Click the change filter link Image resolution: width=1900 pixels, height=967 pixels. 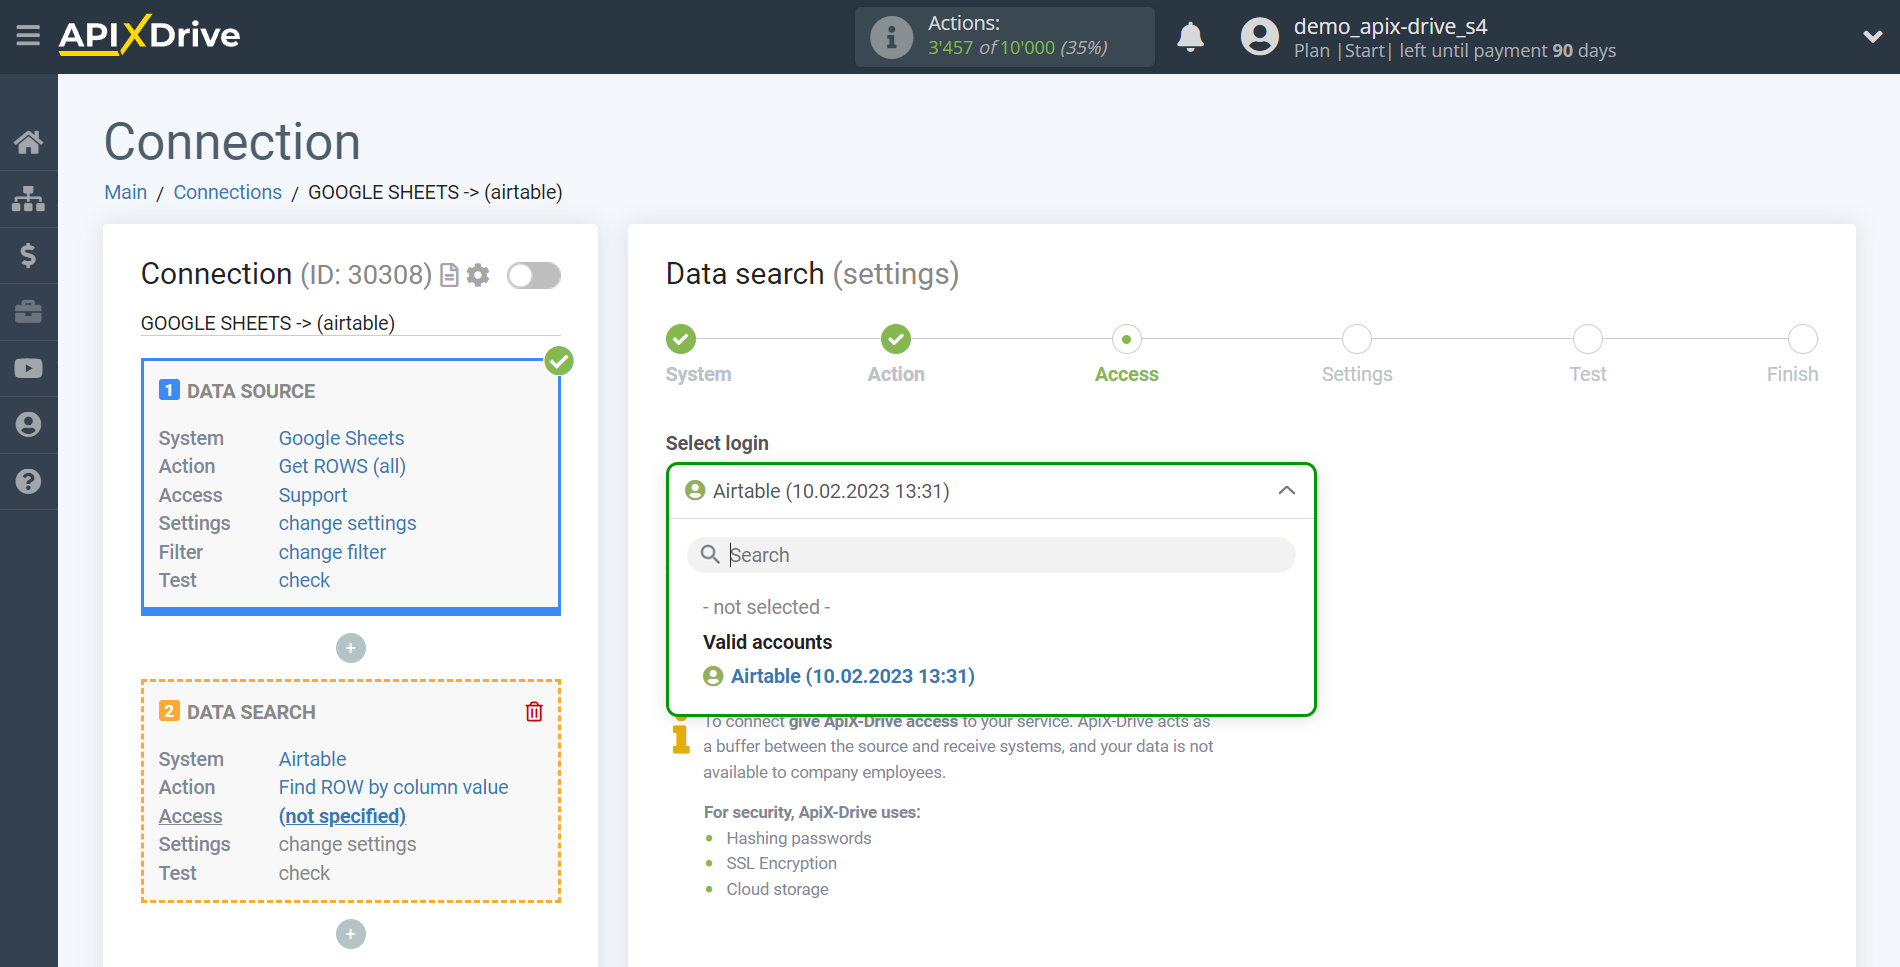coord(332,552)
